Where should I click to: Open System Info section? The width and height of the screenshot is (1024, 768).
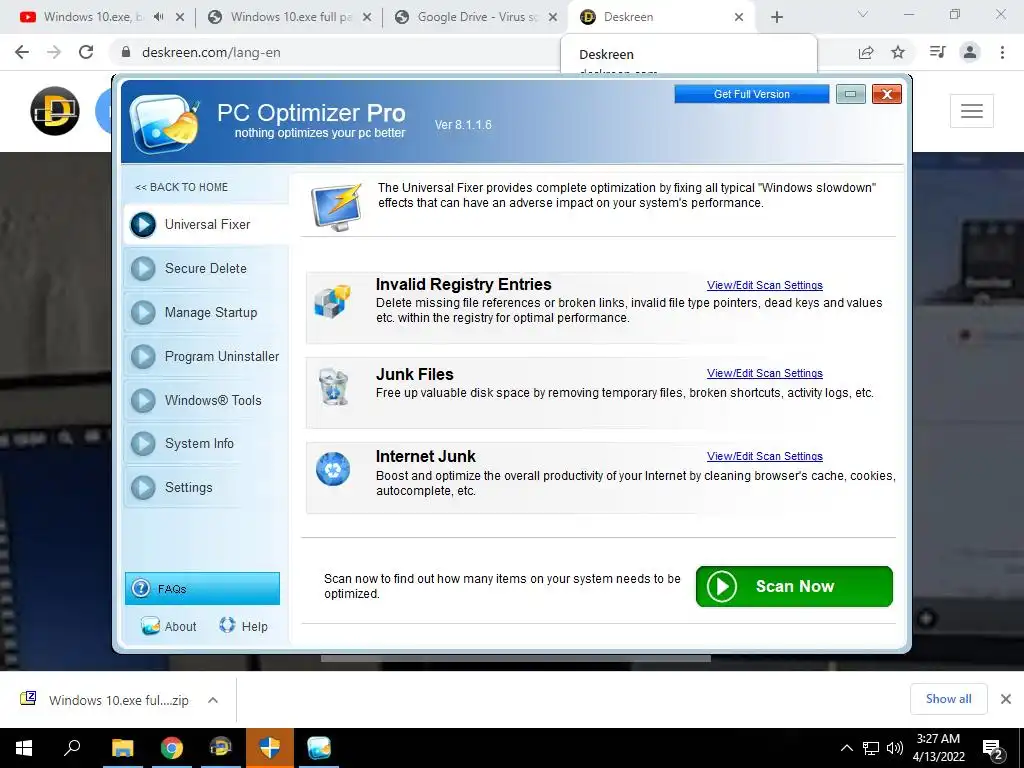pos(206,443)
